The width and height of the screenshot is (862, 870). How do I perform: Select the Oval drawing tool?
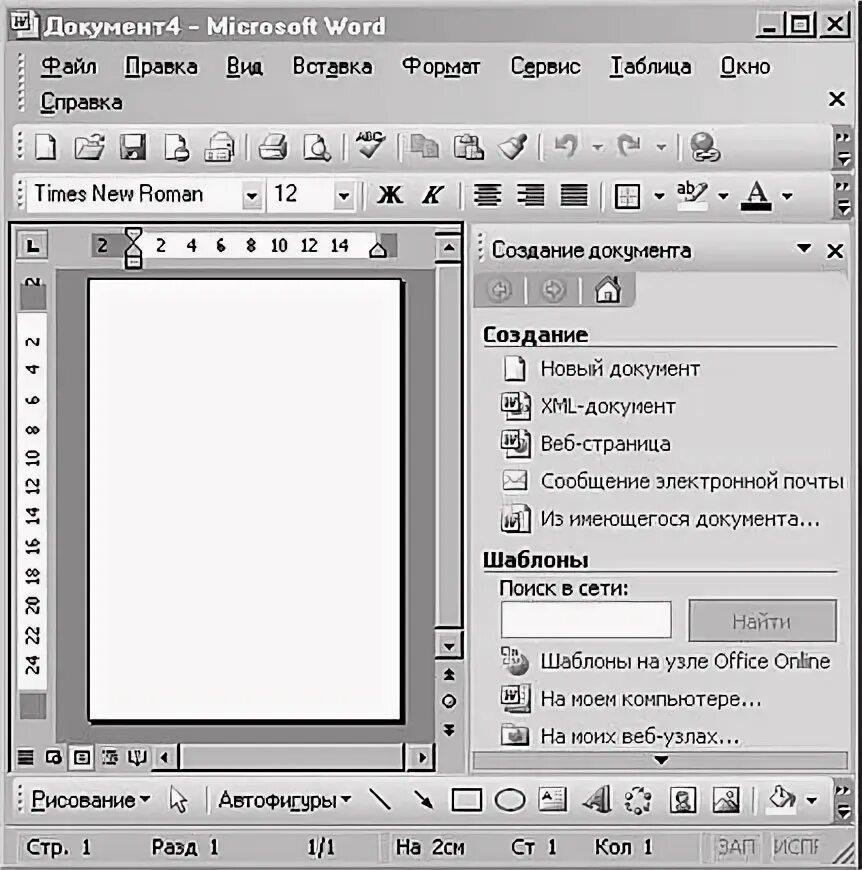(x=510, y=800)
